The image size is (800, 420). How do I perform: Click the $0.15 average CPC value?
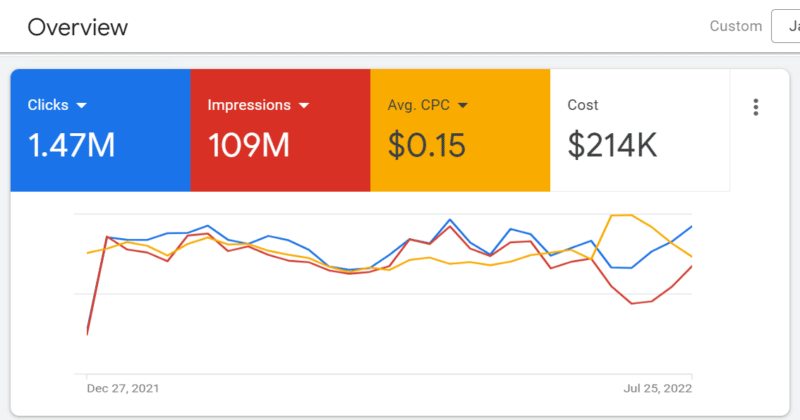[427, 146]
